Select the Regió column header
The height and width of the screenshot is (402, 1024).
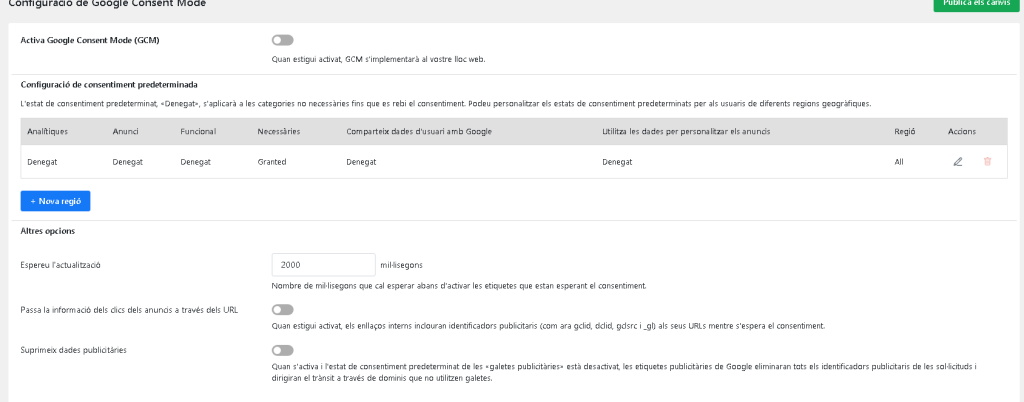pos(905,132)
